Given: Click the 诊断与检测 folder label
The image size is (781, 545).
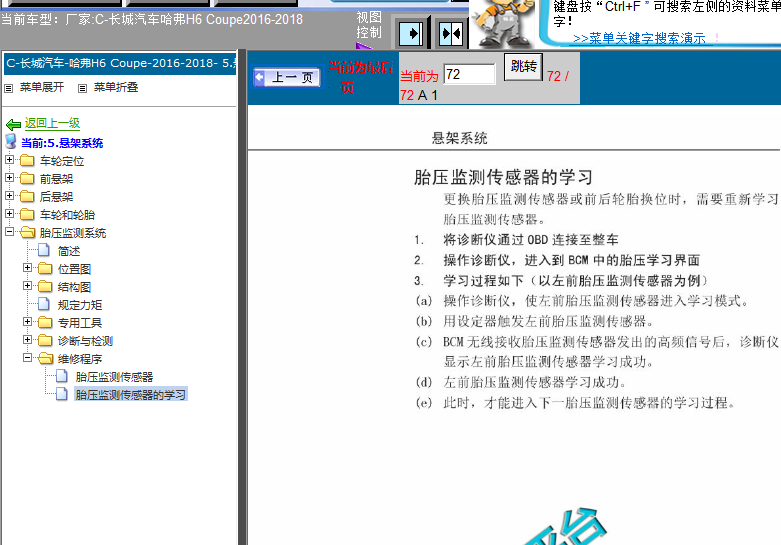Looking at the screenshot, I should coord(85,341).
